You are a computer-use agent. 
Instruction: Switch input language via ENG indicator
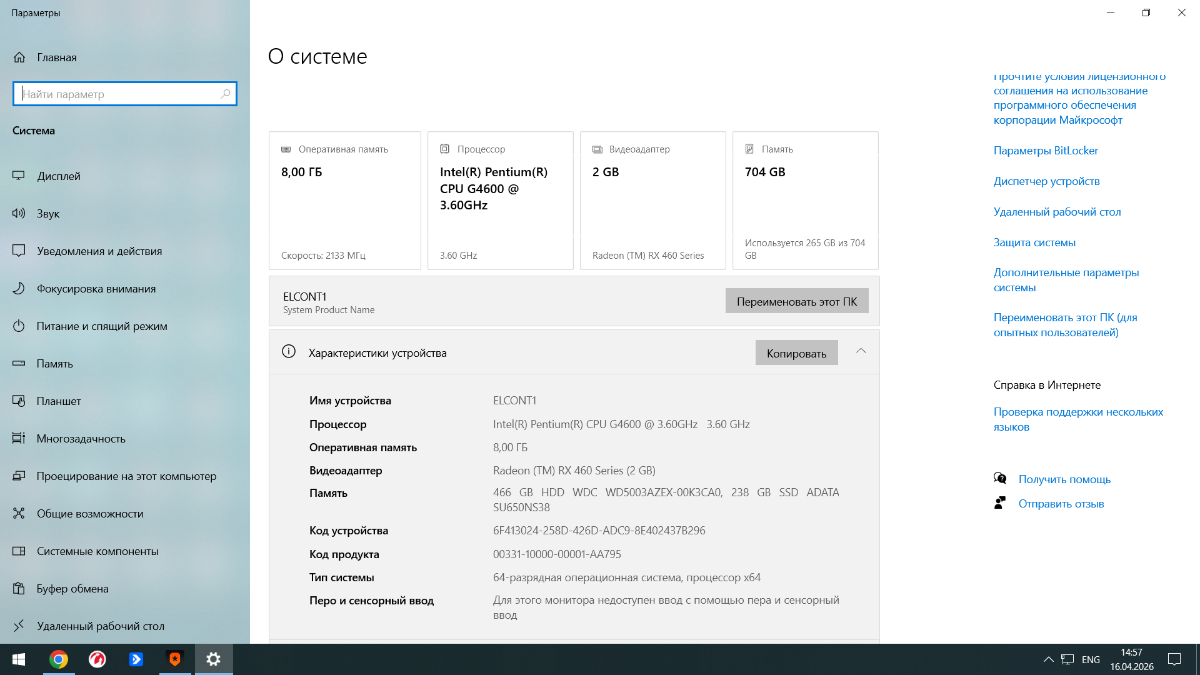tap(1091, 660)
